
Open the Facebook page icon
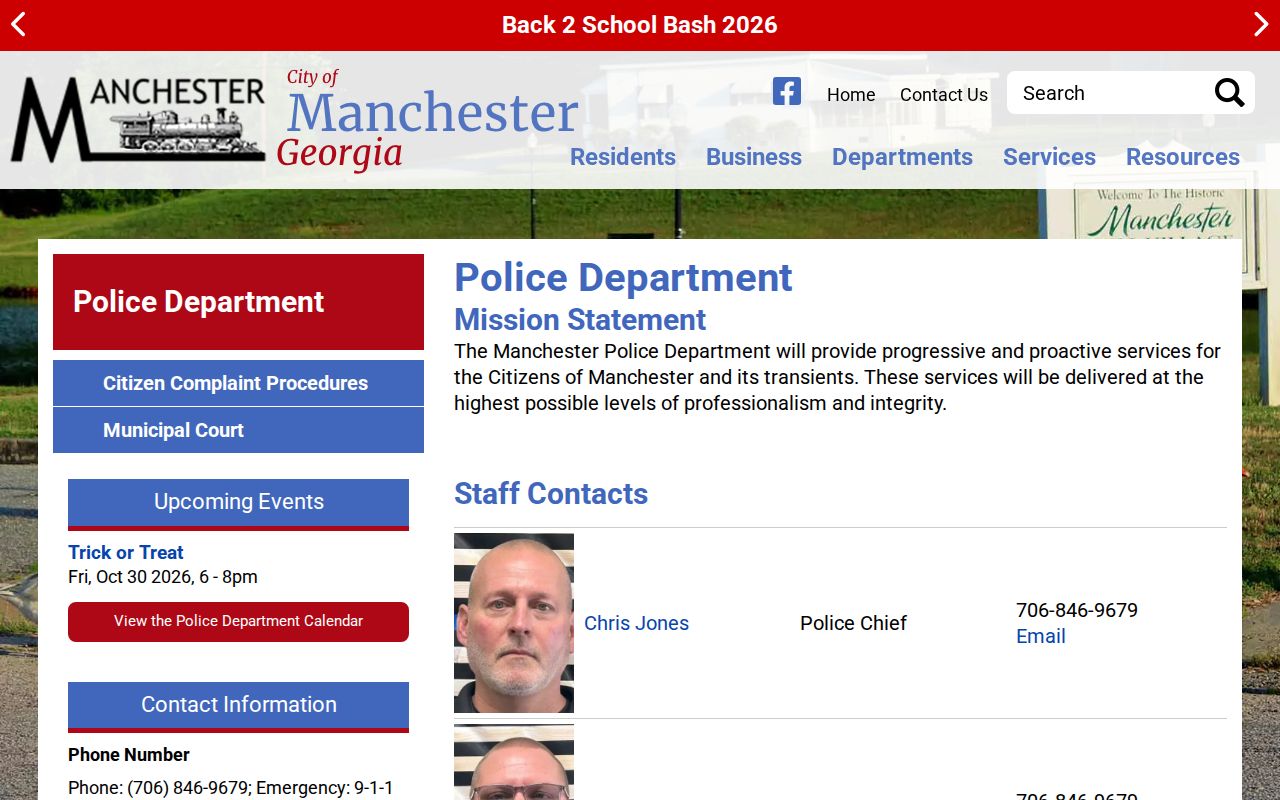click(x=787, y=92)
